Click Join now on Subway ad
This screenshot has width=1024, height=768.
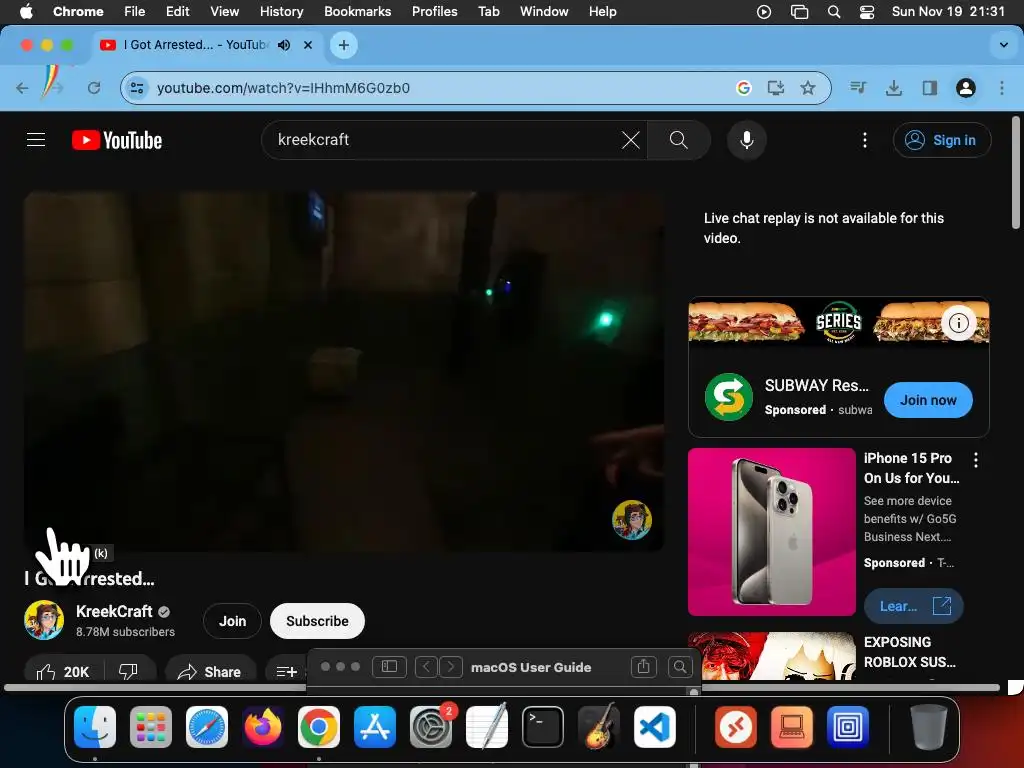(928, 400)
